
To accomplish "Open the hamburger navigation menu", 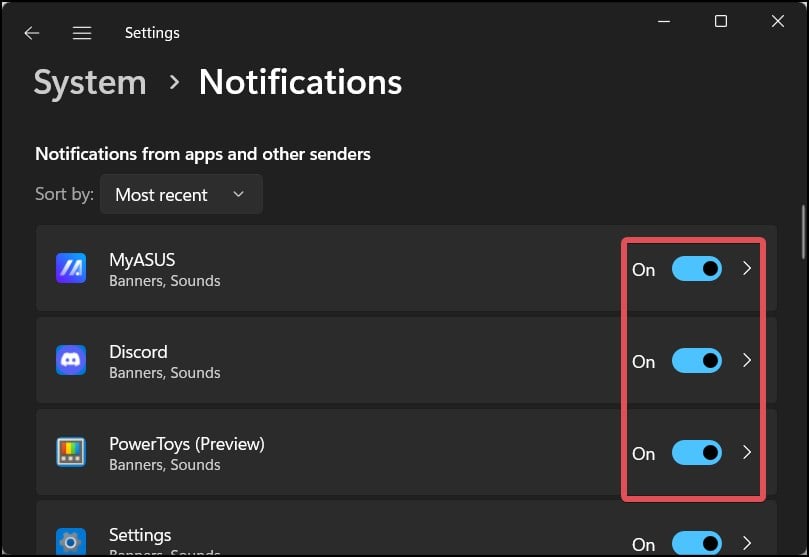I will click(82, 34).
